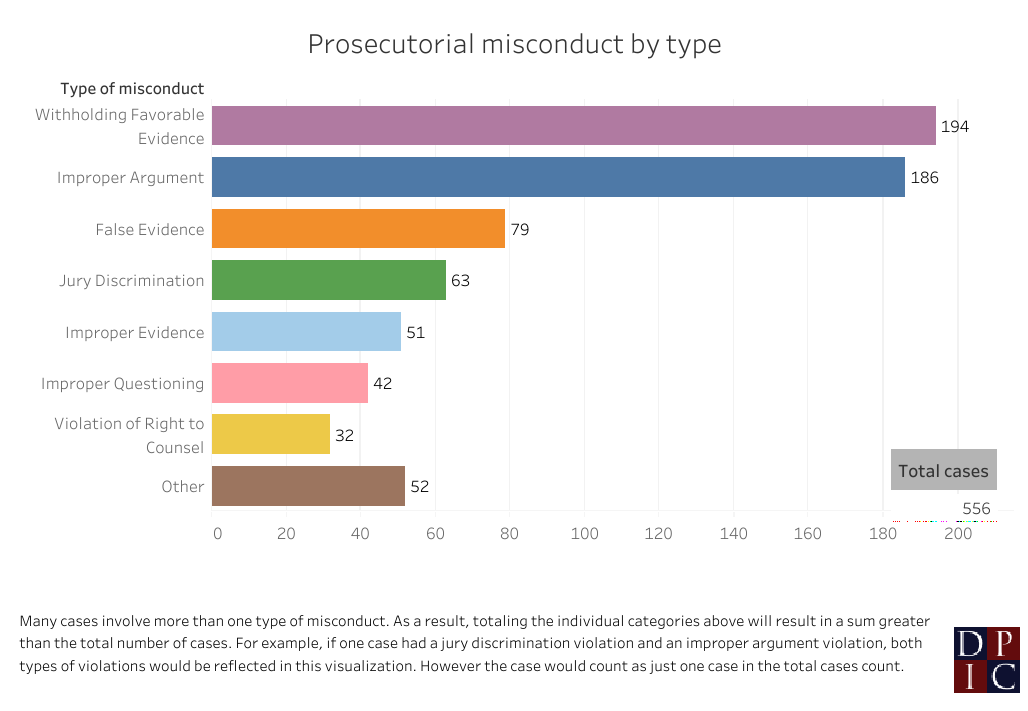Click the brown Other bar
Viewport: 1028px width, 711px height.
tap(308, 486)
